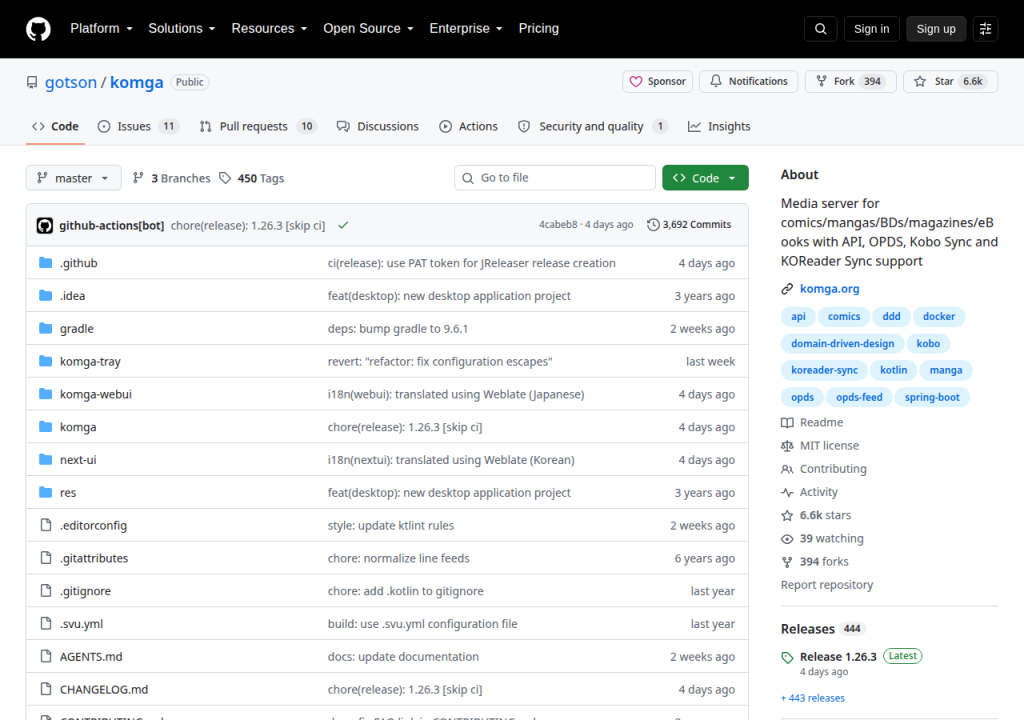Viewport: 1024px width, 720px height.
Task: Click the docker topic tag
Action: pyautogui.click(x=938, y=316)
